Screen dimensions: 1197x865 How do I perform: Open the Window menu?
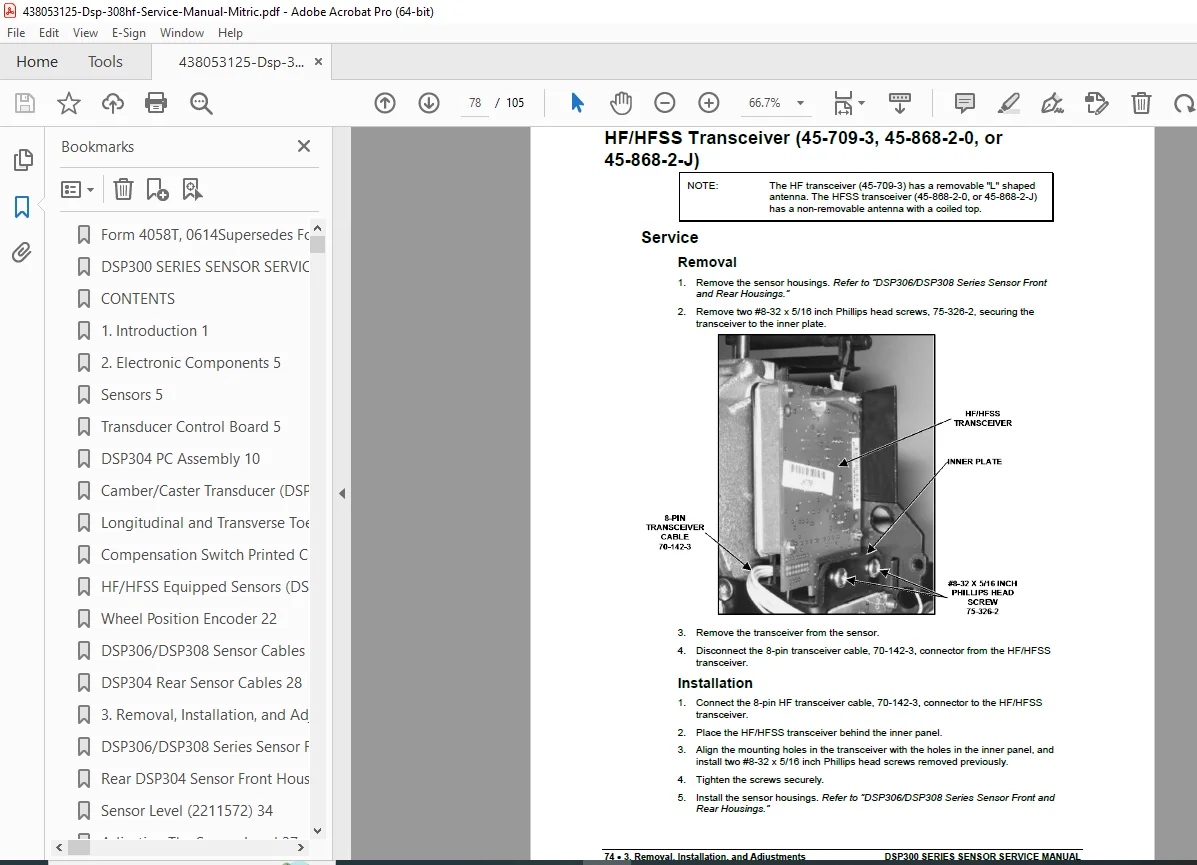[x=182, y=33]
